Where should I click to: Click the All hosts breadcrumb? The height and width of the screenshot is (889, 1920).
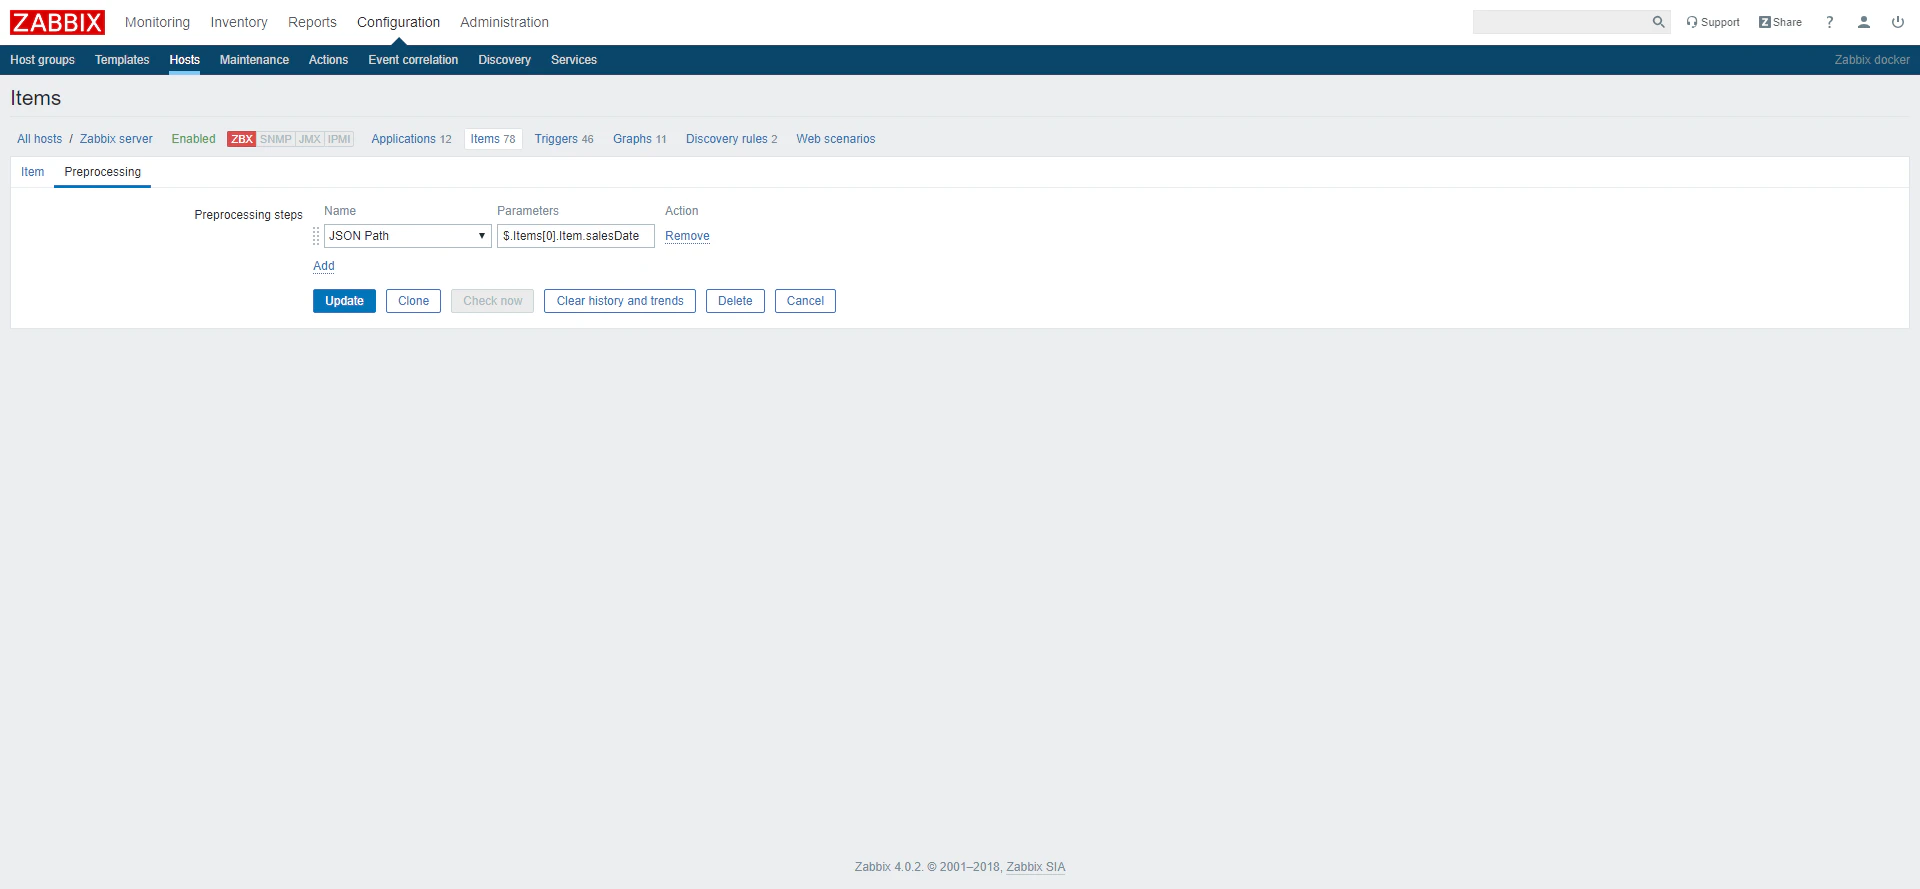pos(39,139)
